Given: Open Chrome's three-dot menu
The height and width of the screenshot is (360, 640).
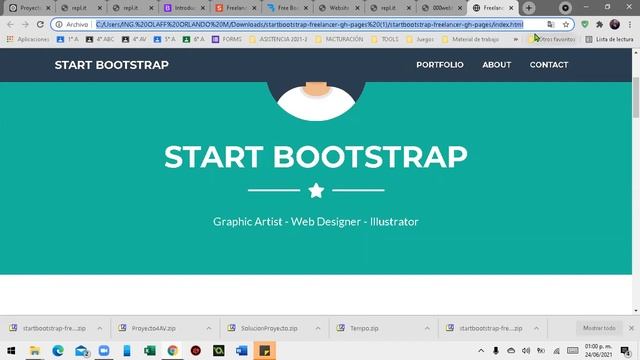Looking at the screenshot, I should pos(630,24).
